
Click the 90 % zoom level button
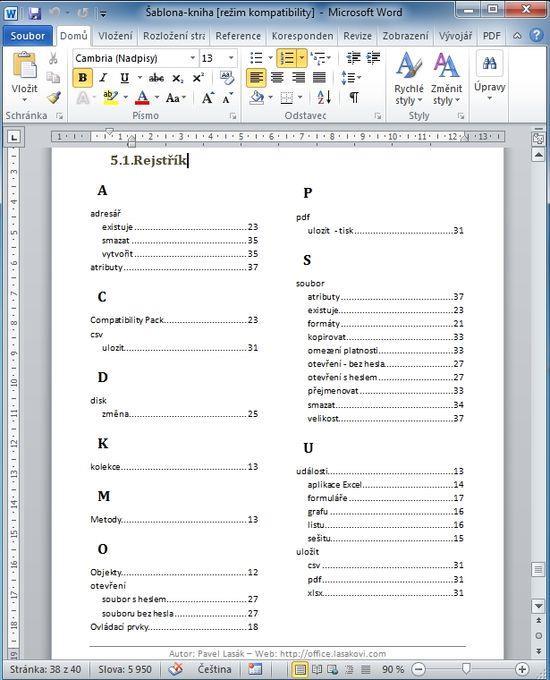click(393, 669)
